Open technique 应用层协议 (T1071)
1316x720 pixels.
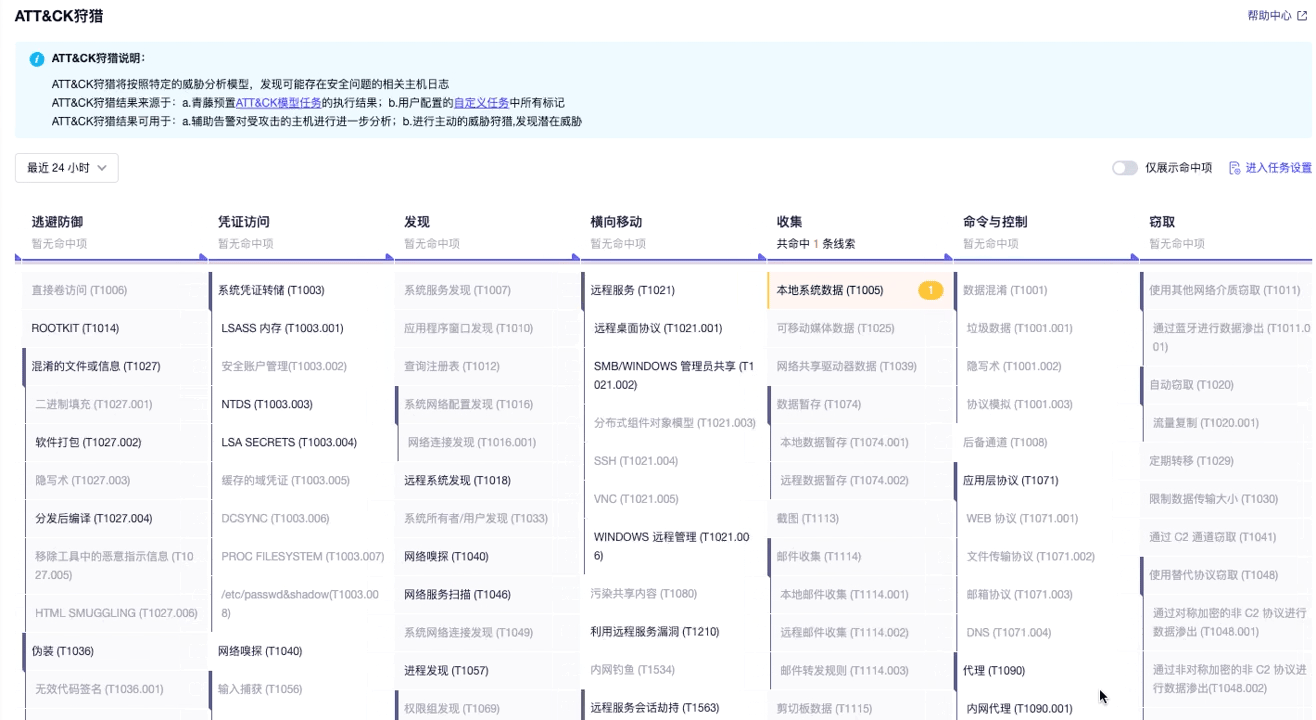tap(1010, 481)
